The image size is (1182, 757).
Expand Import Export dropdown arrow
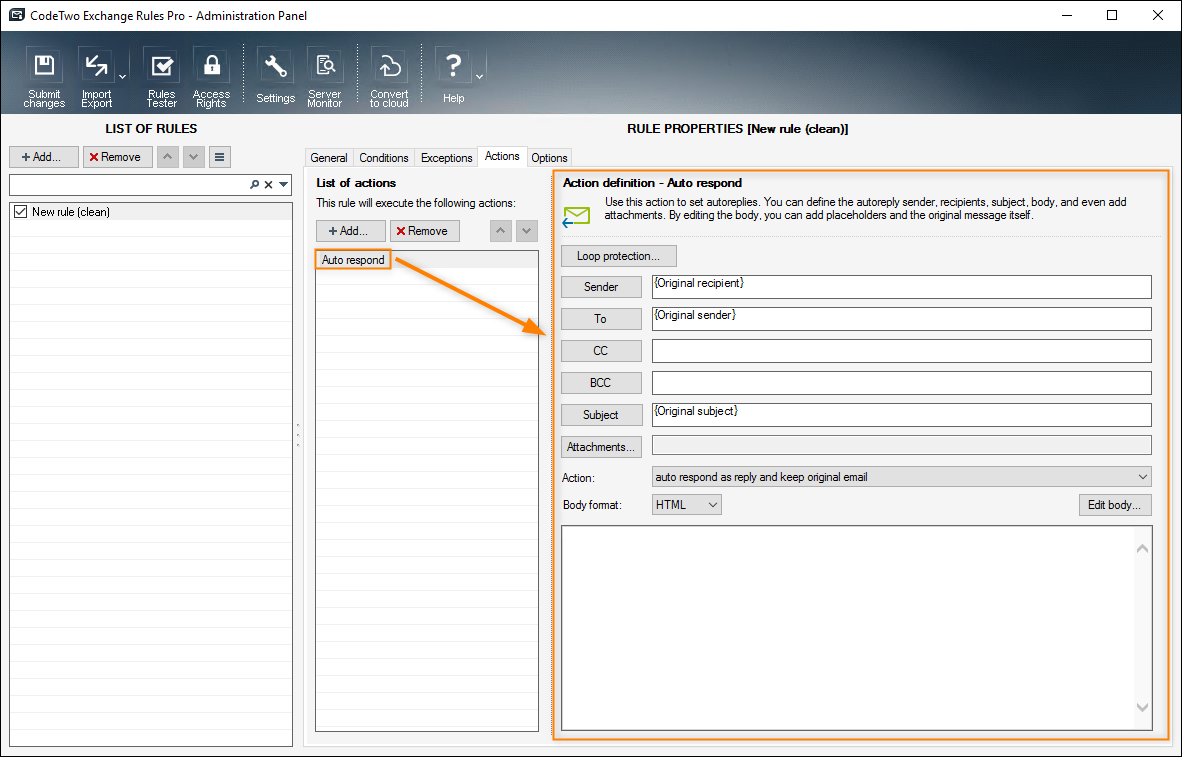[x=123, y=77]
